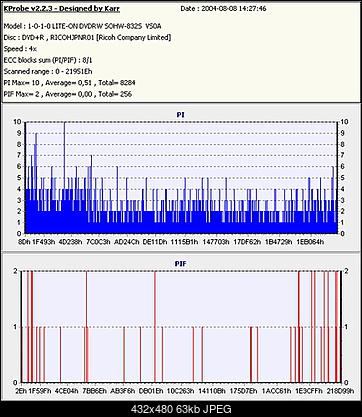Select PIF axis label '14110Bh'
The width and height of the screenshot is (362, 417).
[x=212, y=391]
